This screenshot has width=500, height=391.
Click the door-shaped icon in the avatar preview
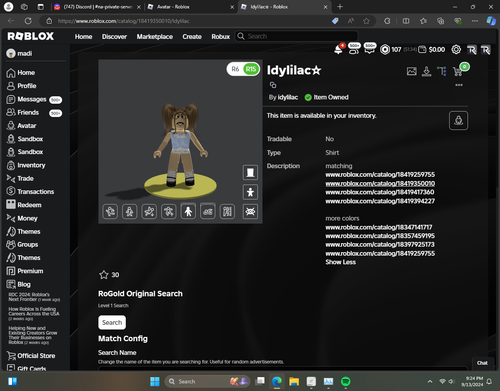[250, 172]
